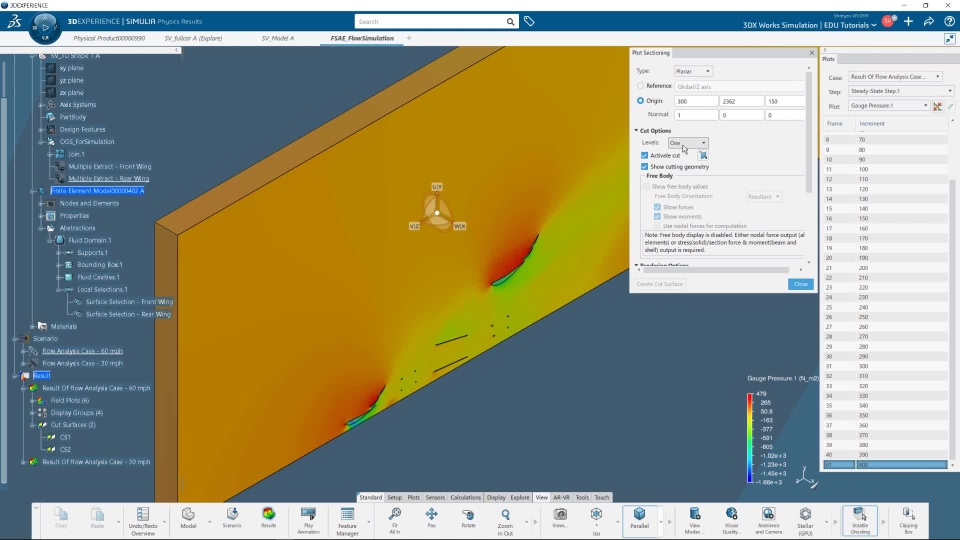This screenshot has height=540, width=960.
Task: Click the Plot Sectioning horizontal scrollbar
Action: (716, 269)
